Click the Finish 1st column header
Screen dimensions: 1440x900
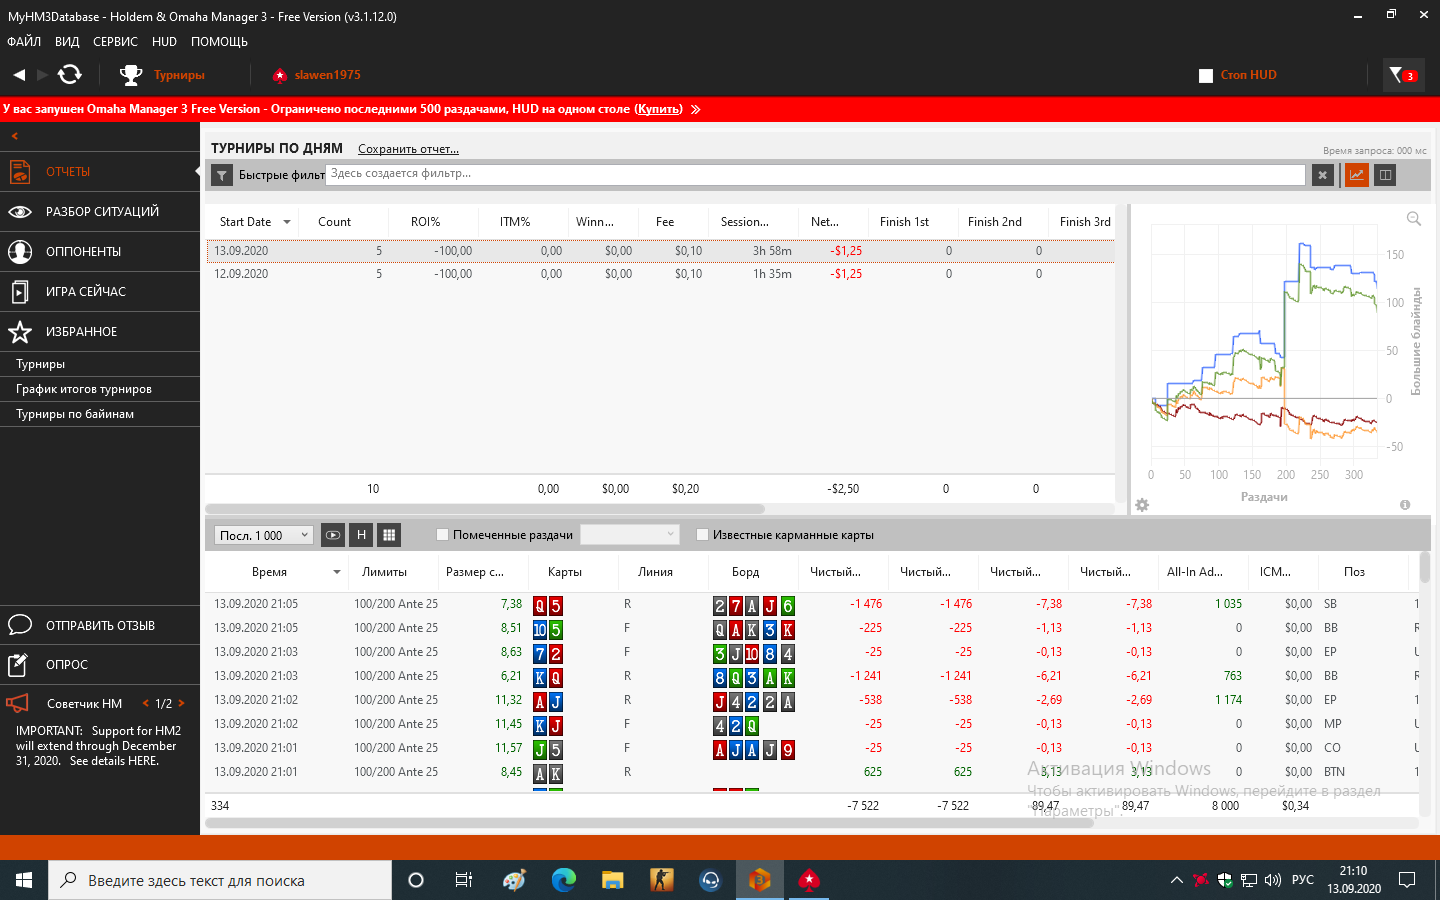904,222
